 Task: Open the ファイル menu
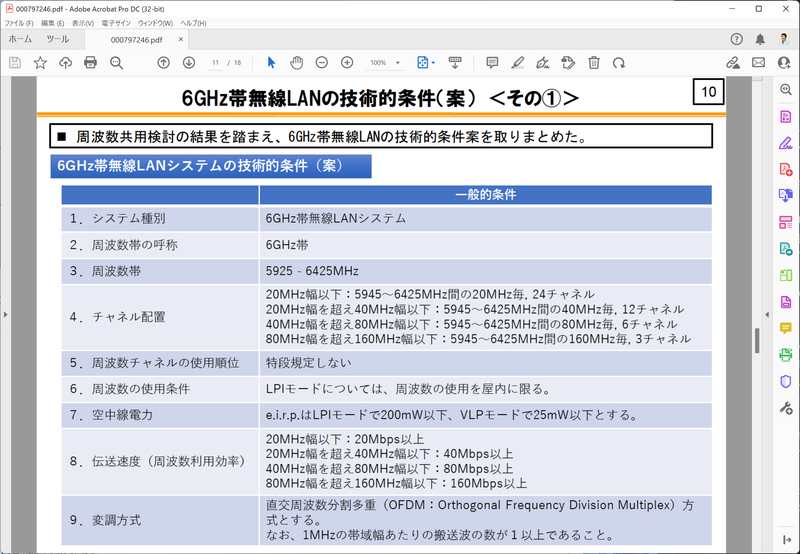coord(19,23)
